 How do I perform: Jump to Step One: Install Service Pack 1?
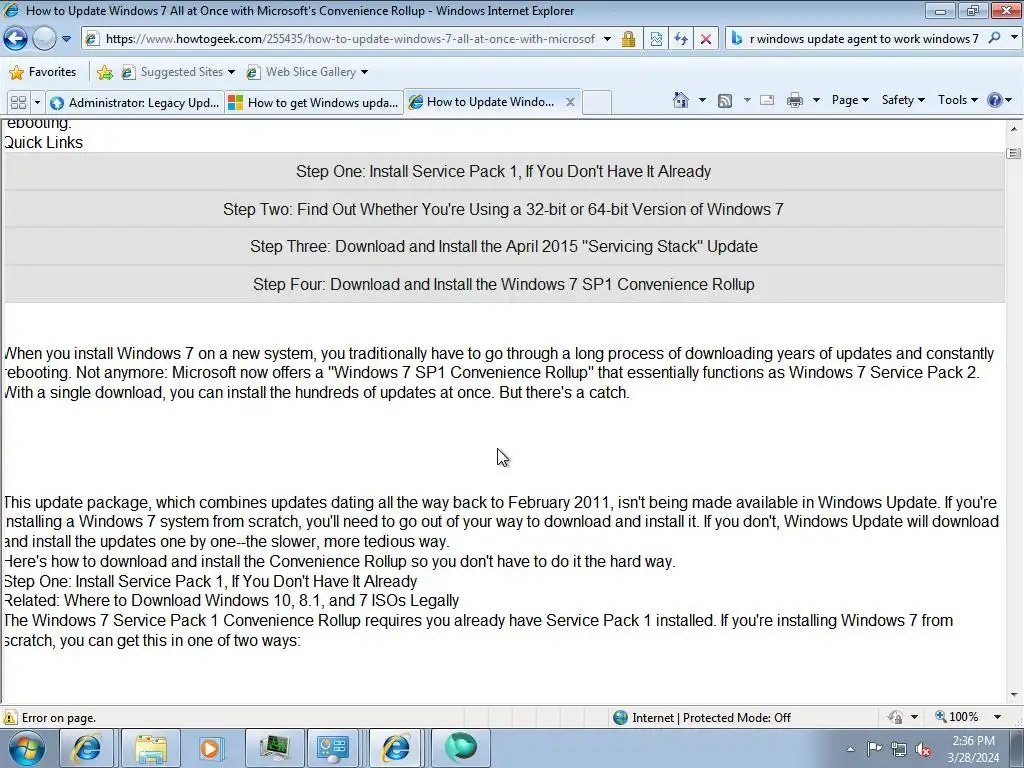coord(504,171)
